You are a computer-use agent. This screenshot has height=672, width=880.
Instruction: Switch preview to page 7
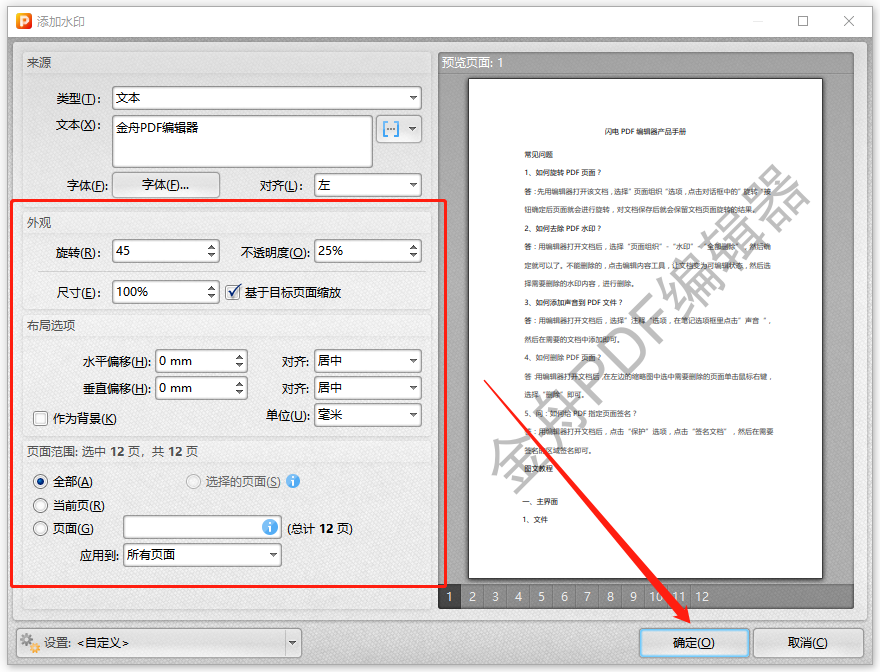tap(588, 596)
